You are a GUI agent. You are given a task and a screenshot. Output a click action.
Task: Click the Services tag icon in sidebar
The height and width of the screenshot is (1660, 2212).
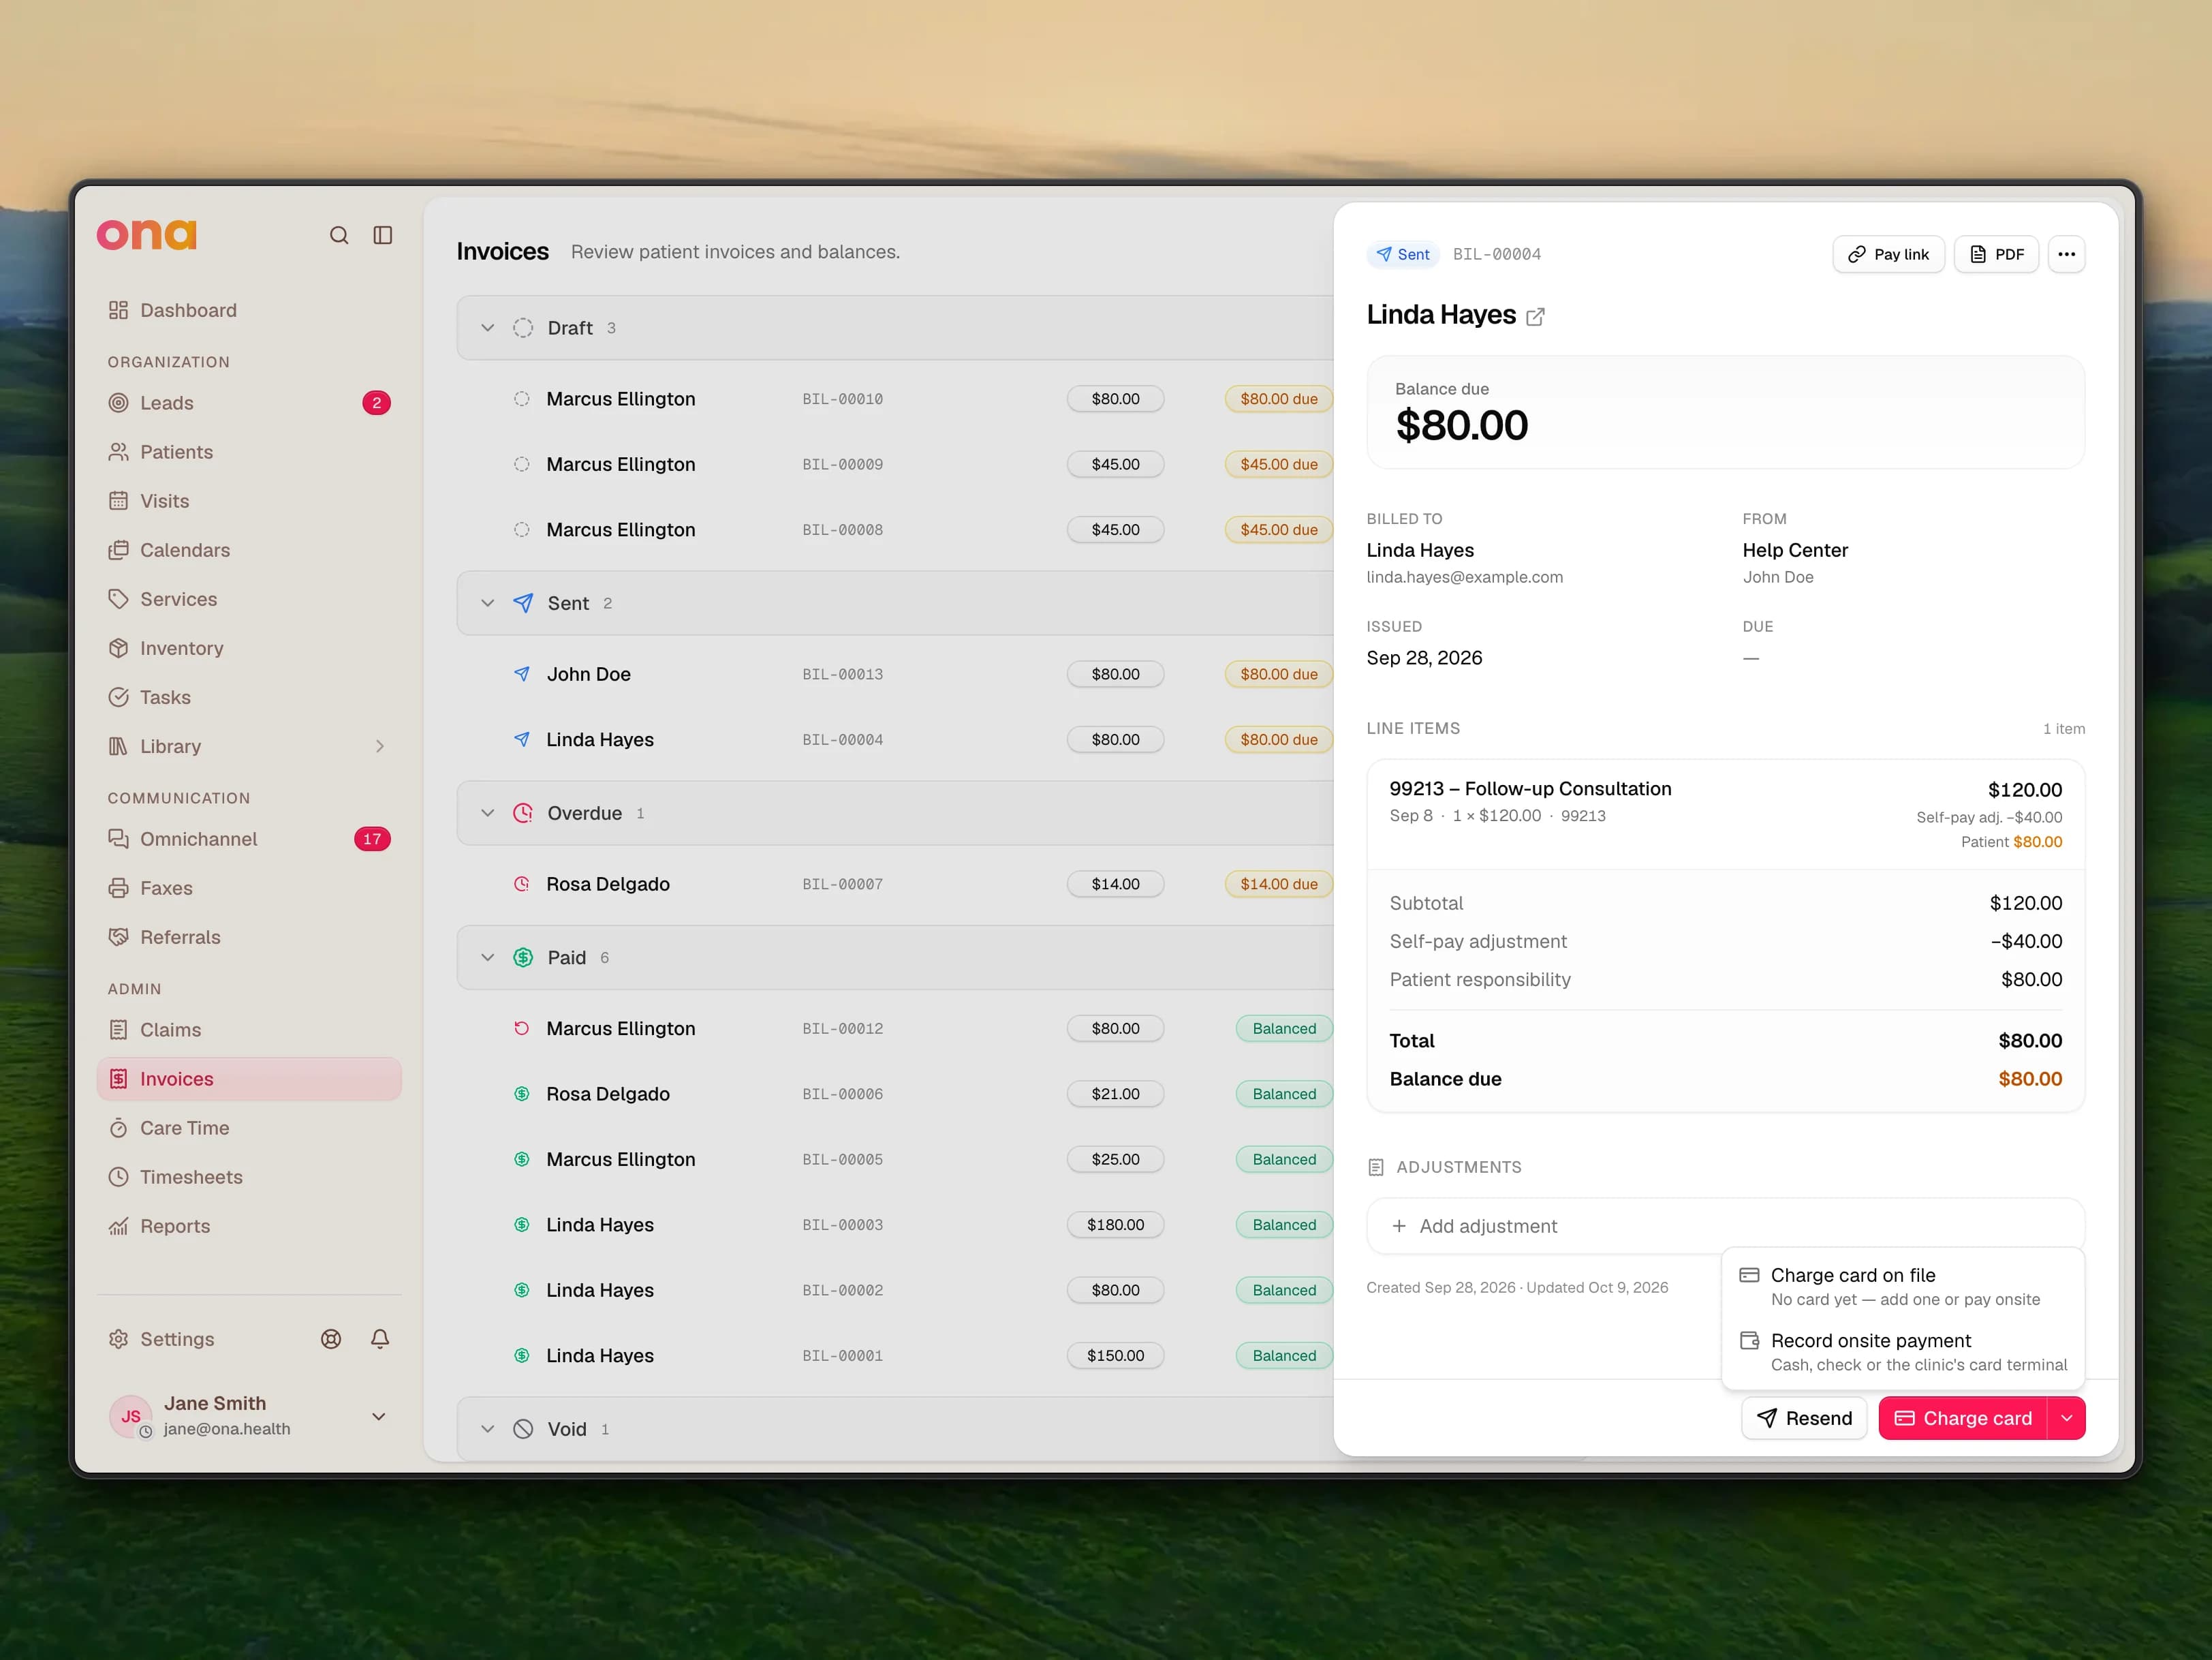[x=118, y=599]
